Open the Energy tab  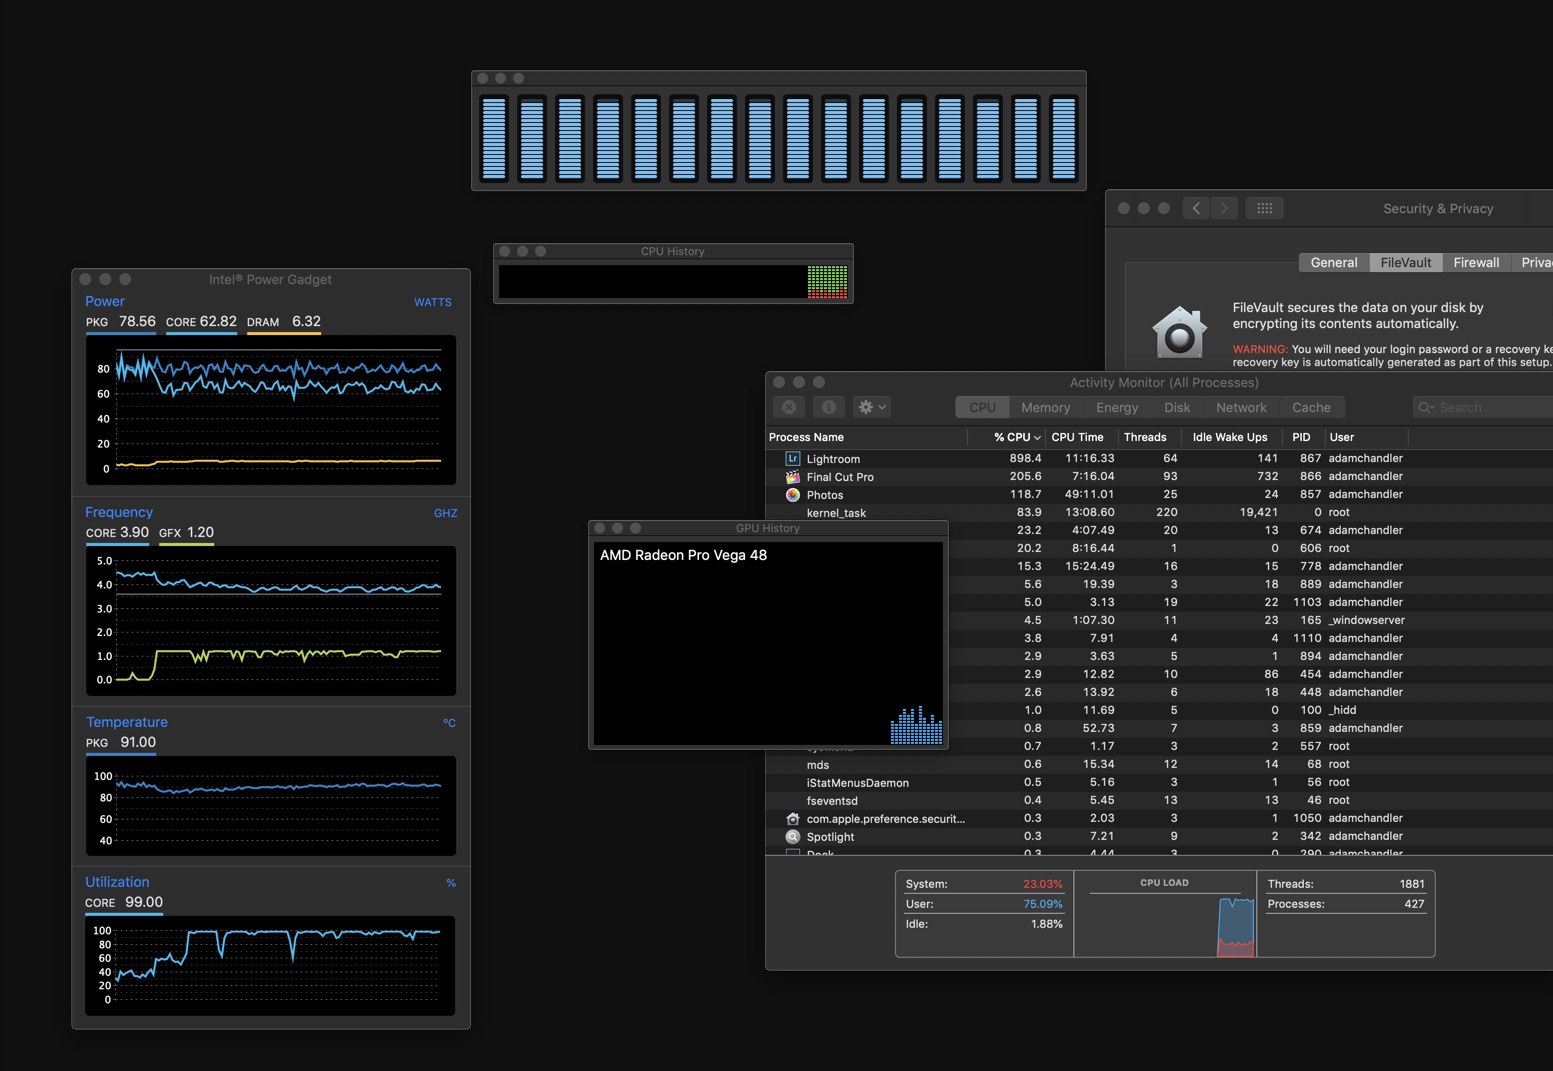click(x=1117, y=408)
